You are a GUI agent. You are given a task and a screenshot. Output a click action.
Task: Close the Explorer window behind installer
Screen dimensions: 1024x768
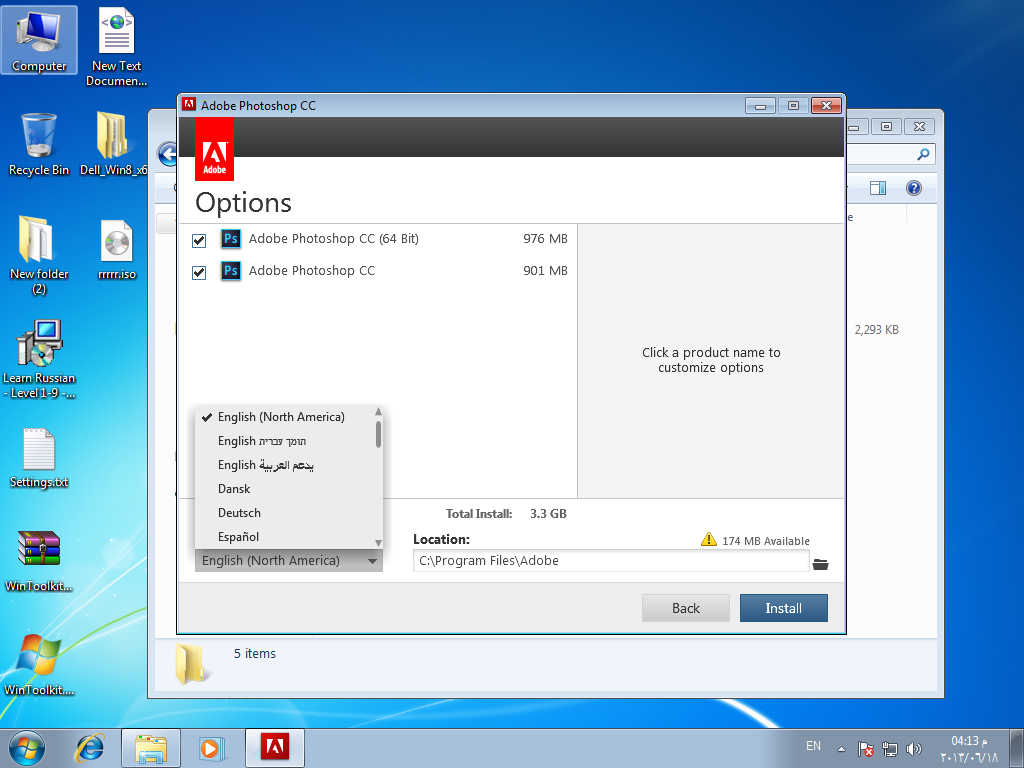tap(920, 127)
